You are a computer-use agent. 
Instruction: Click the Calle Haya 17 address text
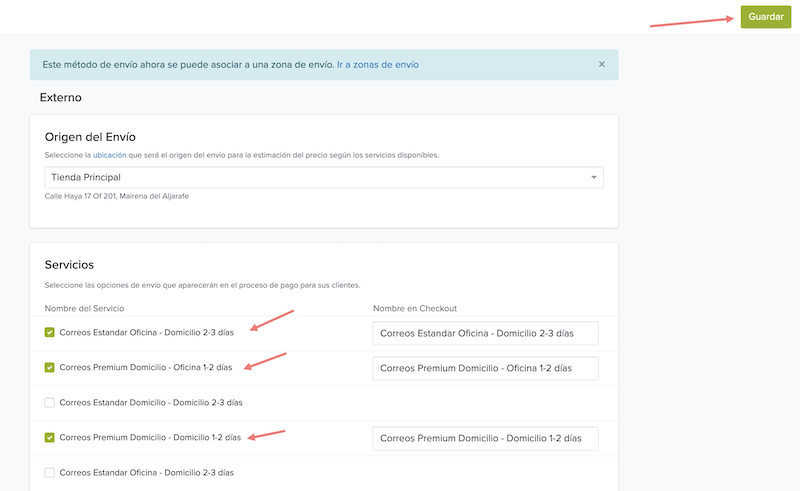116,196
